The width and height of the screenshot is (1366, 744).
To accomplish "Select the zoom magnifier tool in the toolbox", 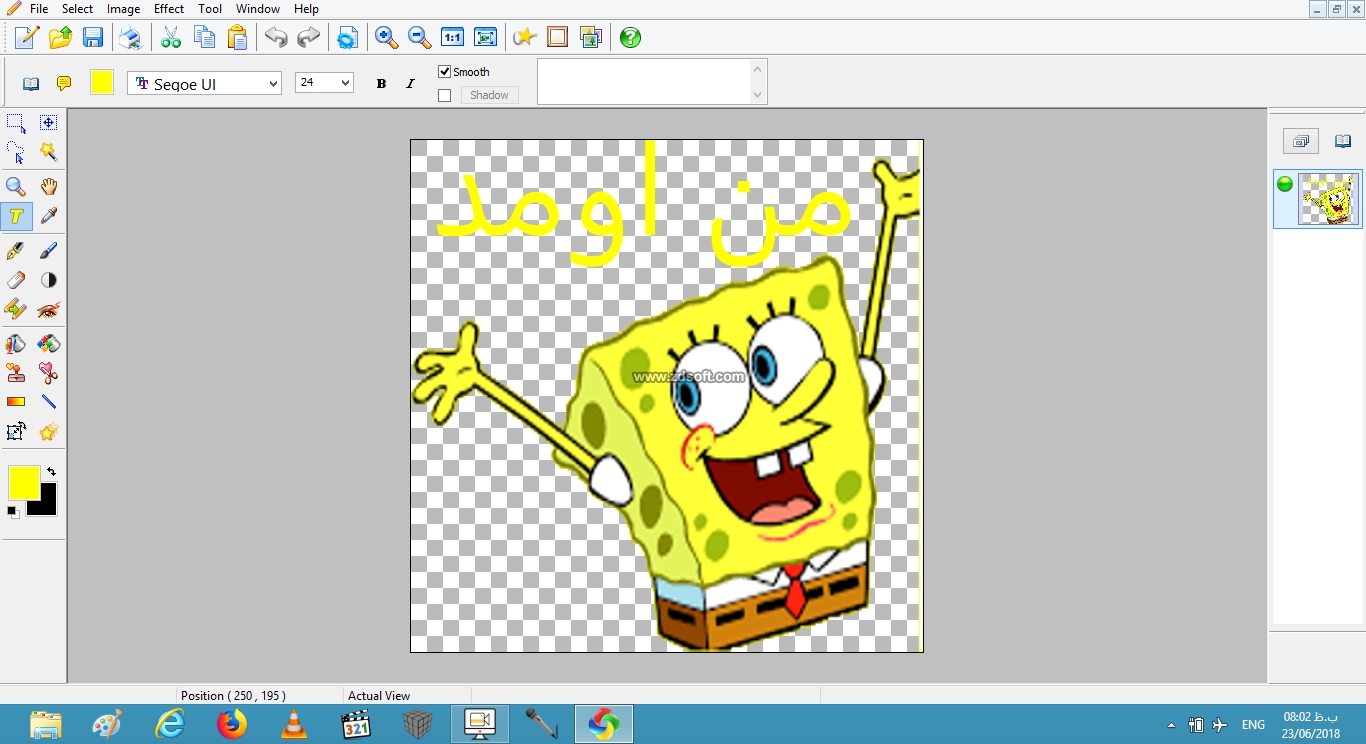I will point(16,187).
